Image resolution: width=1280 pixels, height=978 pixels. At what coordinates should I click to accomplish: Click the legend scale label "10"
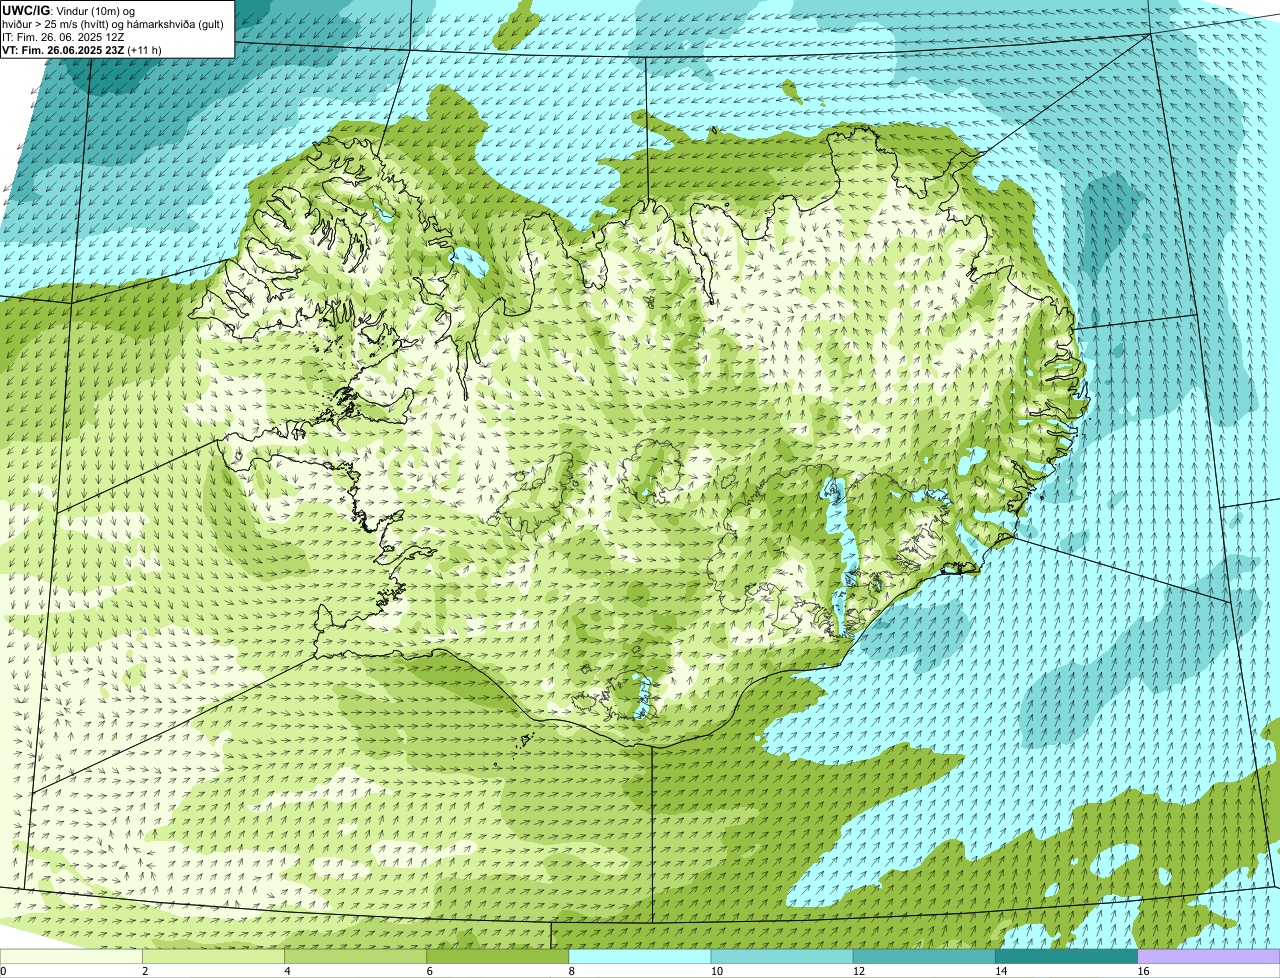[716, 971]
